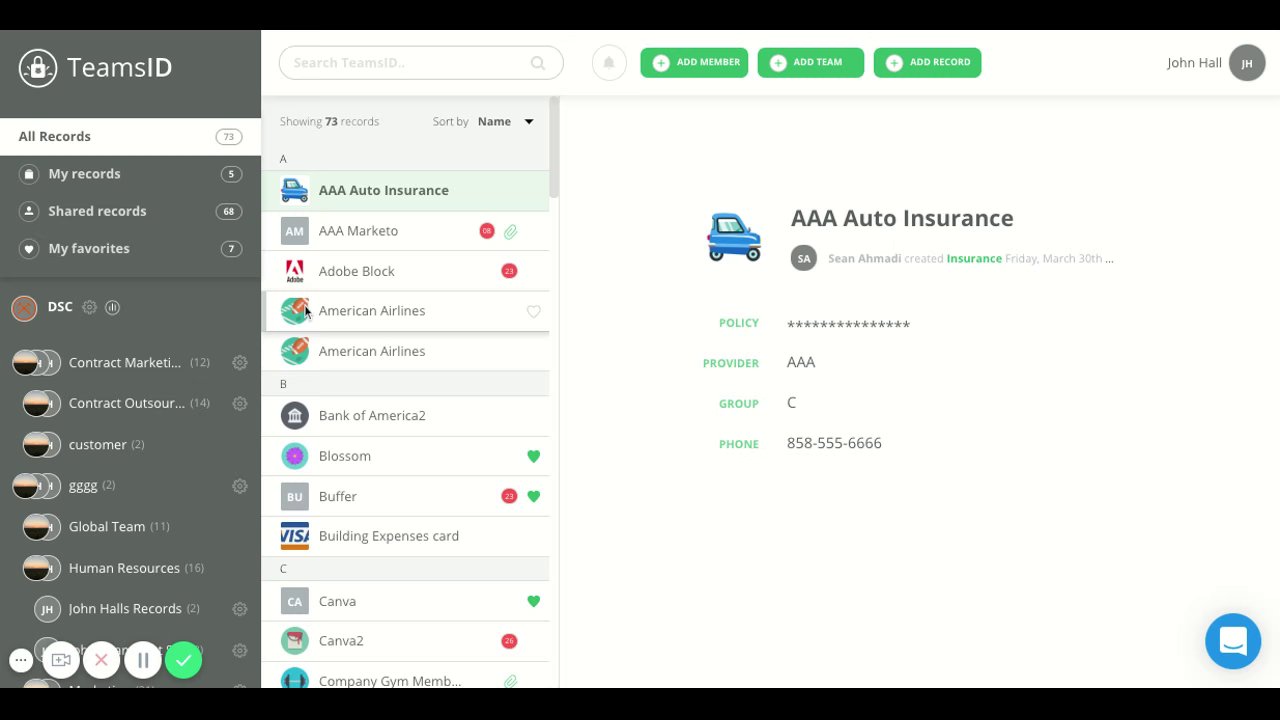Screen dimensions: 1280x720
Task: Select the Building Expenses card record
Action: point(405,536)
